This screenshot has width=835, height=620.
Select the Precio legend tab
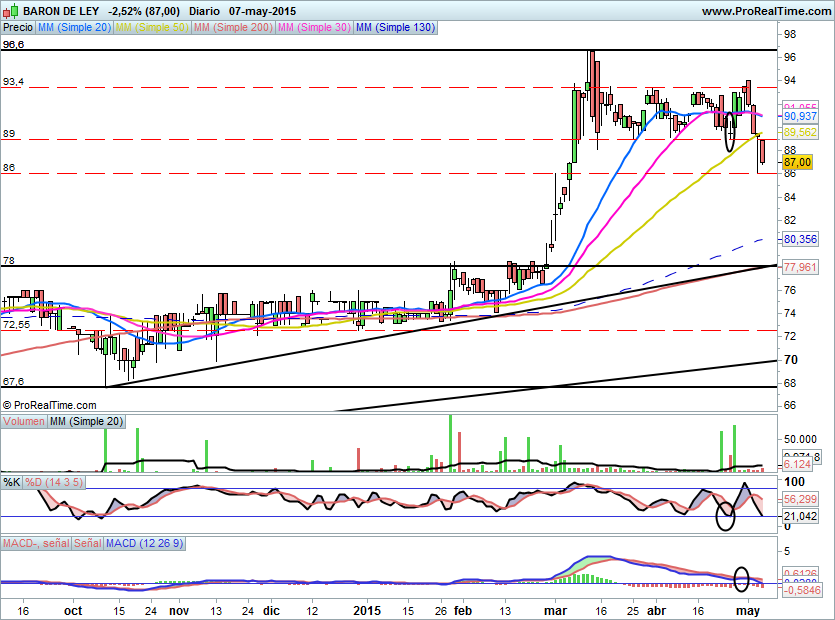pos(18,27)
